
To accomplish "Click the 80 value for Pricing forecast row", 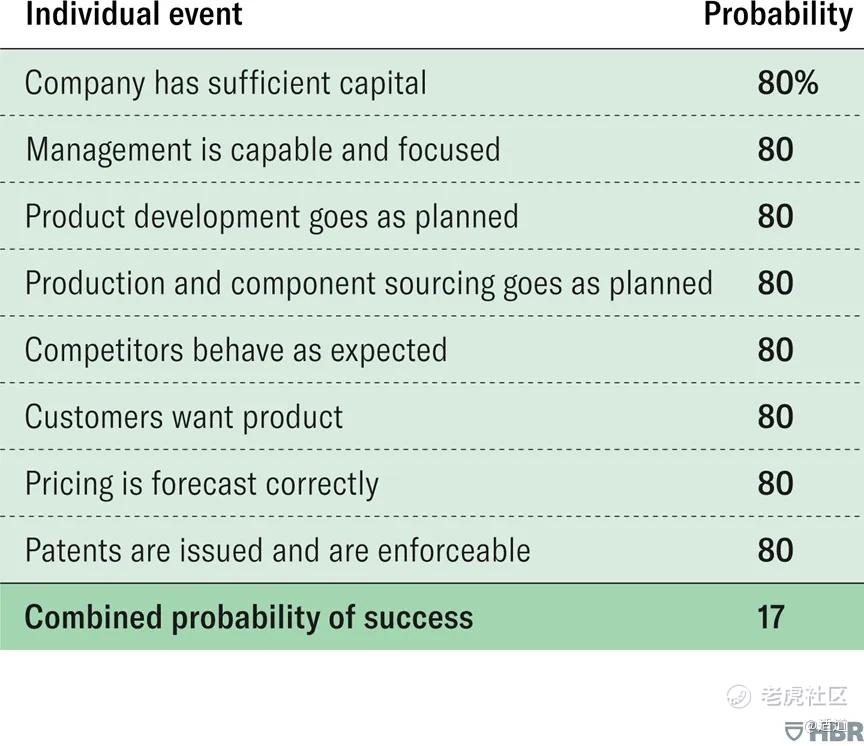I will 775,484.
